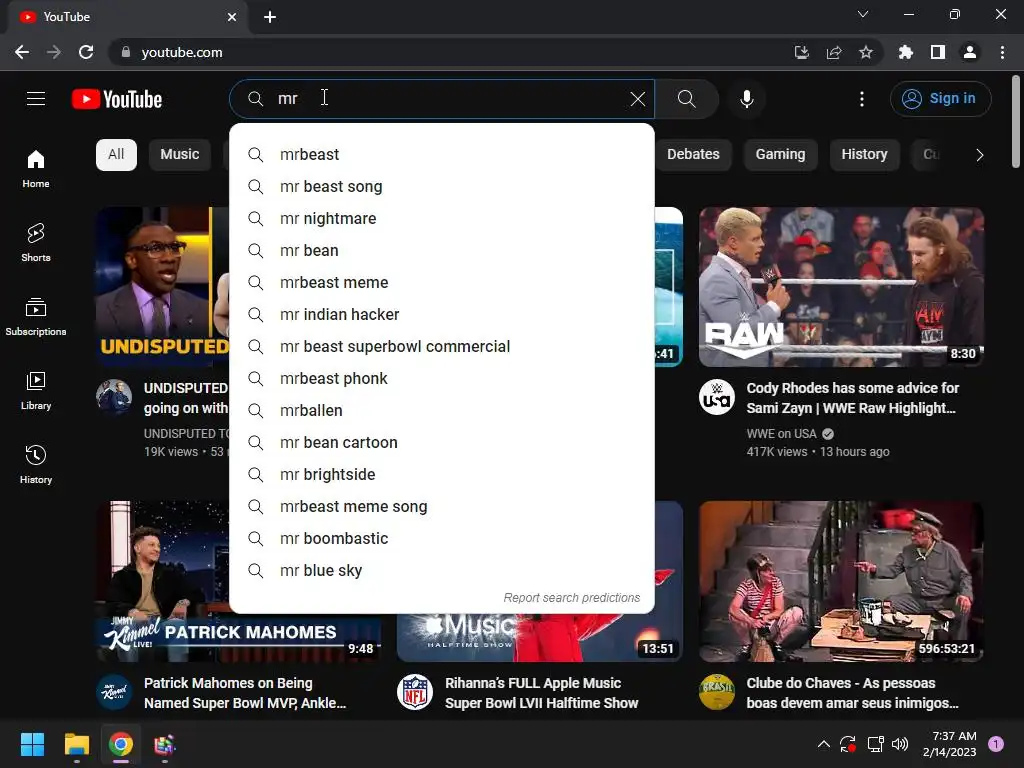Open YouTube settings three-dot menu
The height and width of the screenshot is (768, 1024).
pos(861,99)
